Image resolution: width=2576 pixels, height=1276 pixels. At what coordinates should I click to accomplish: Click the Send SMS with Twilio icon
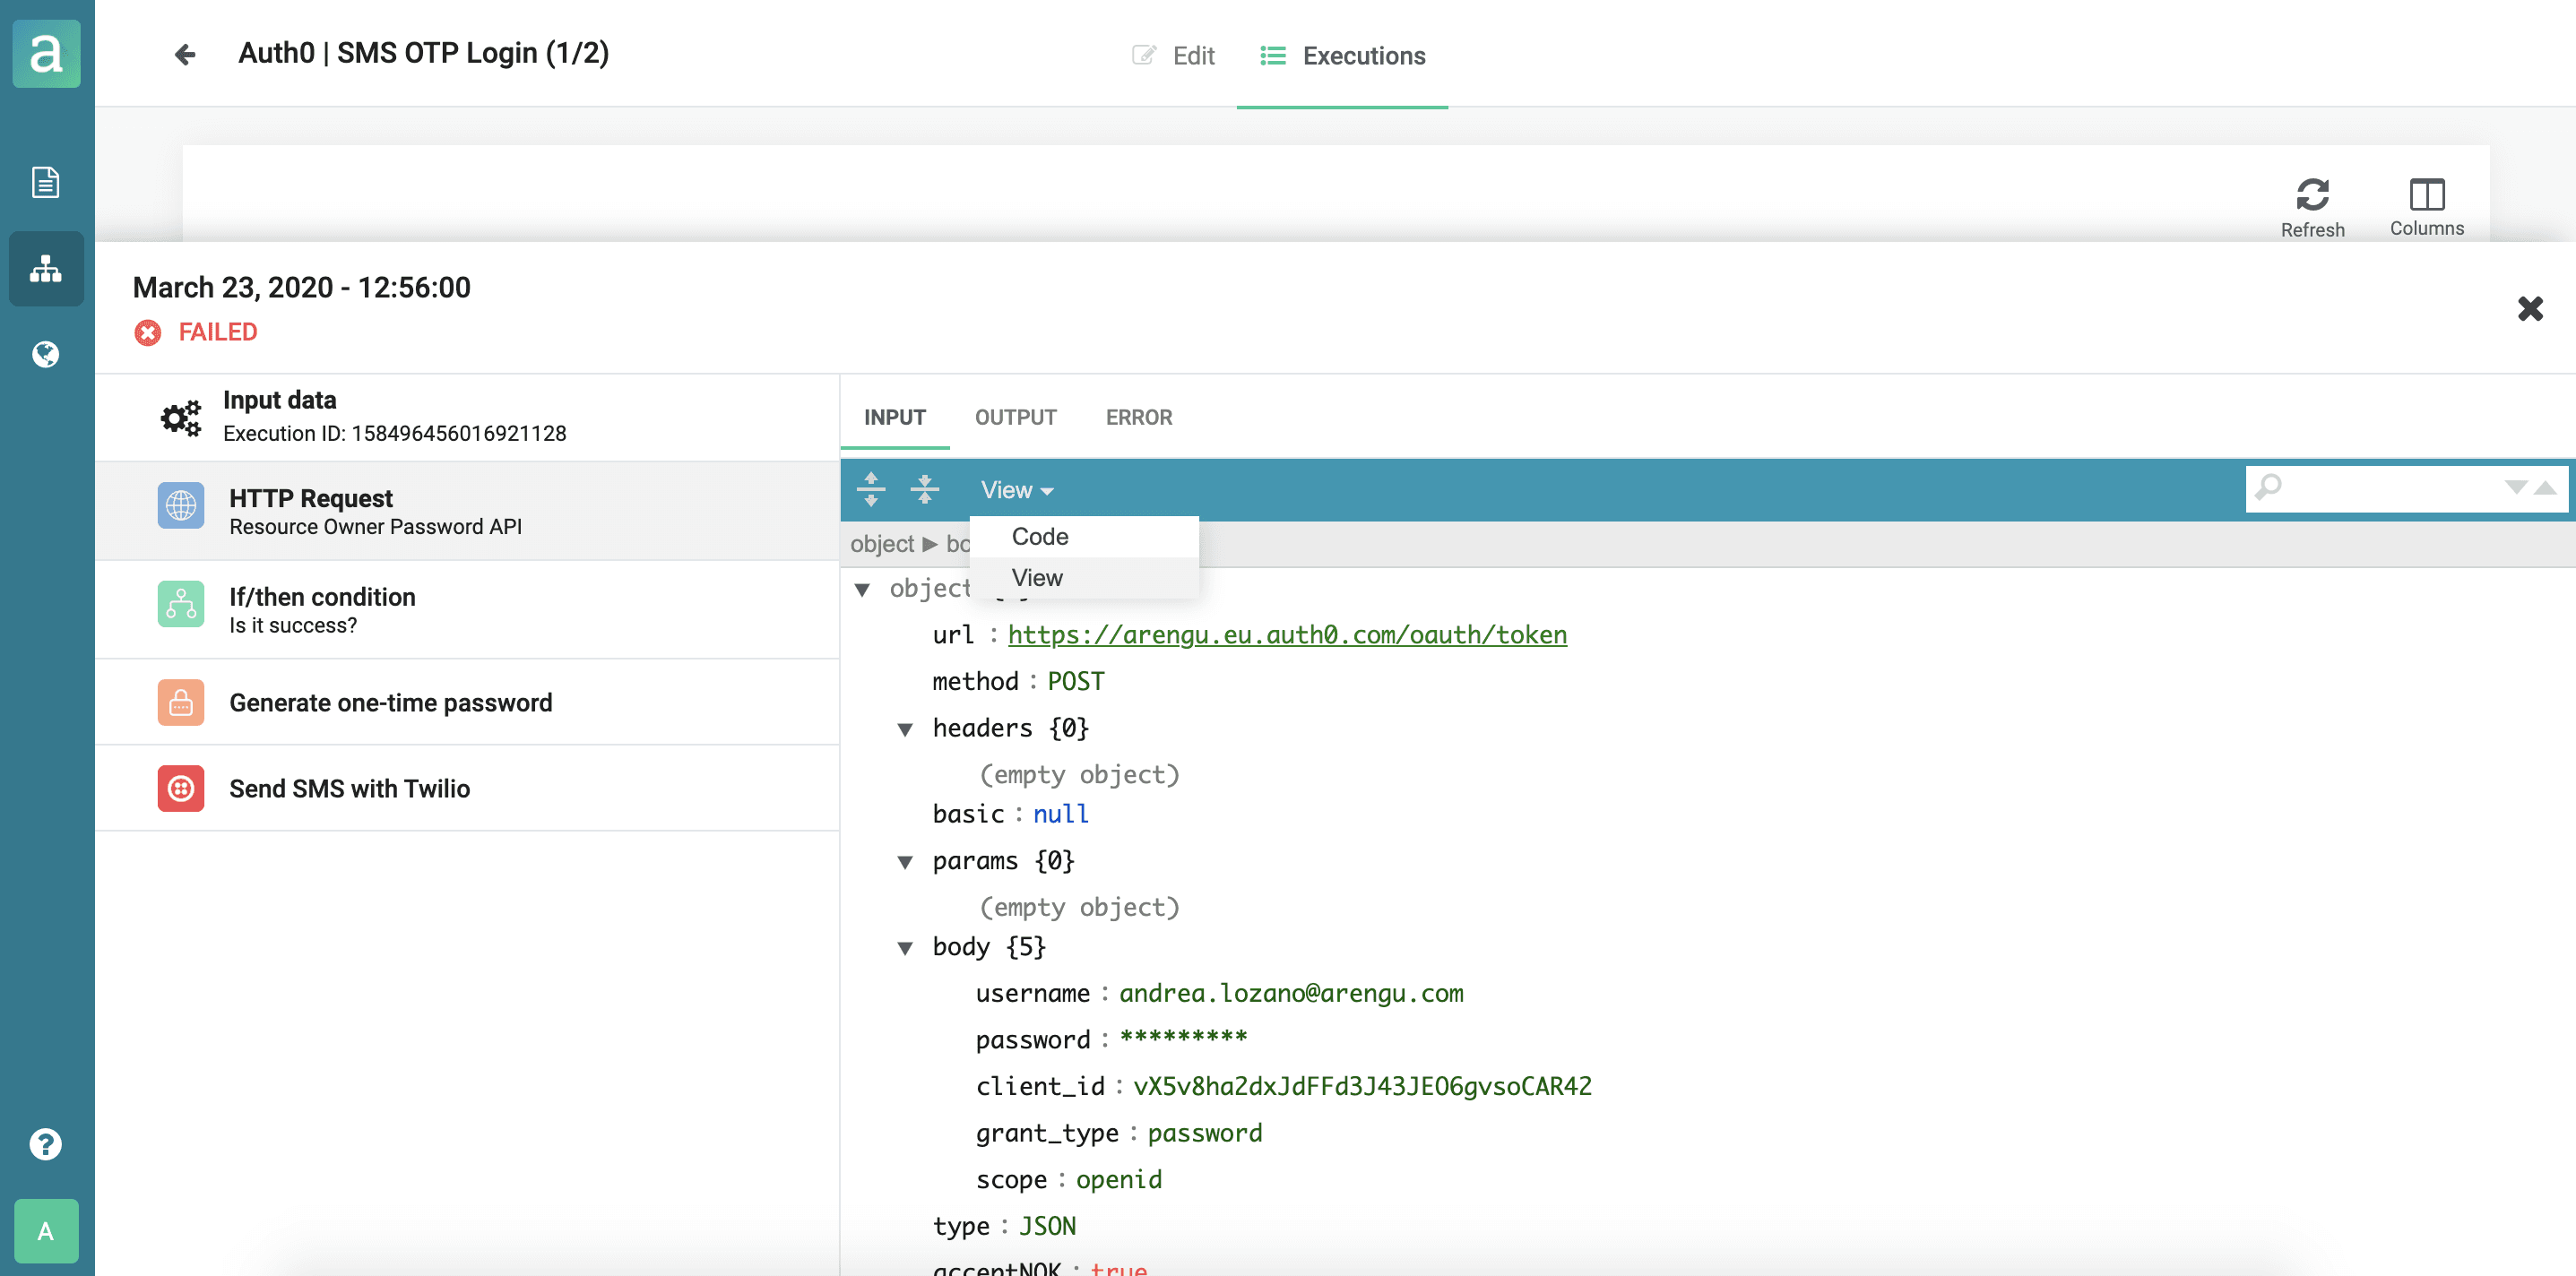tap(181, 788)
